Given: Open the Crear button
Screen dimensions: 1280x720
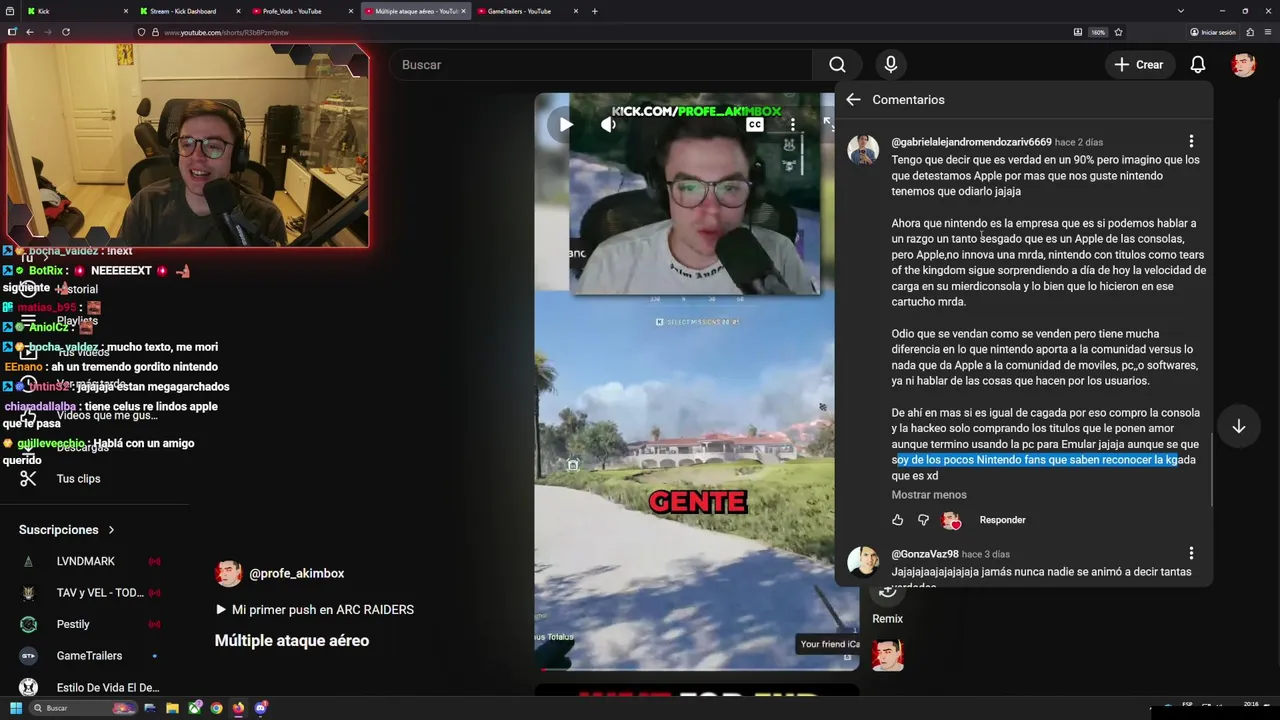Looking at the screenshot, I should 1139,65.
